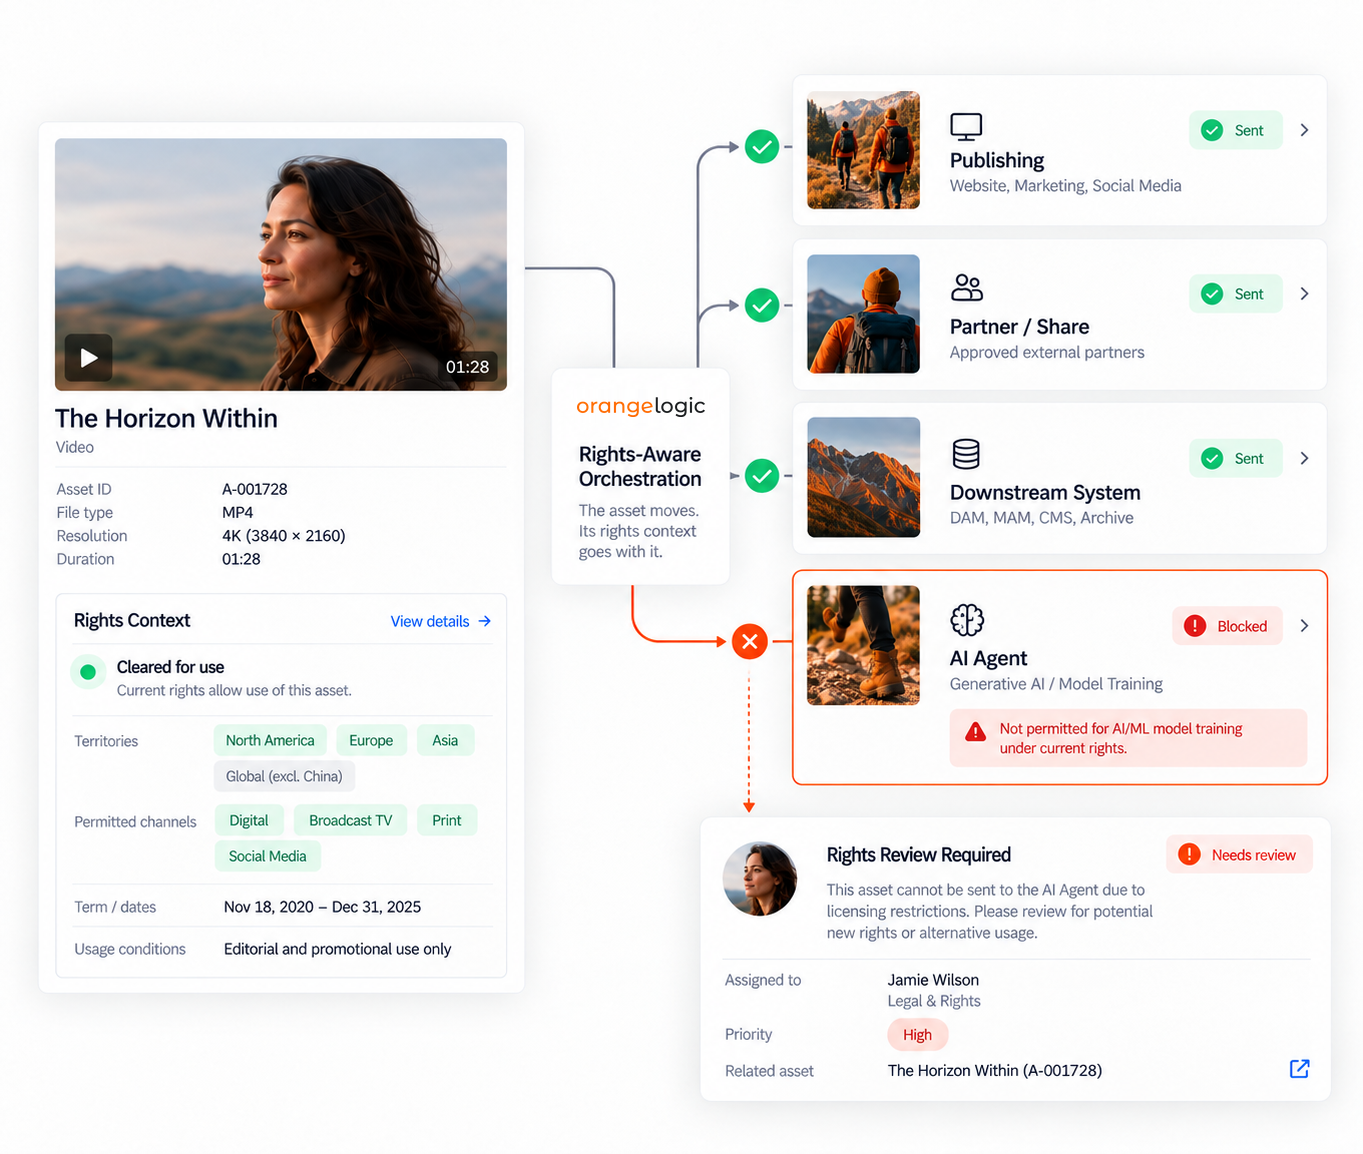Viewport: 1363px width, 1154px height.
Task: Click the red X blocked connector icon
Action: [749, 641]
